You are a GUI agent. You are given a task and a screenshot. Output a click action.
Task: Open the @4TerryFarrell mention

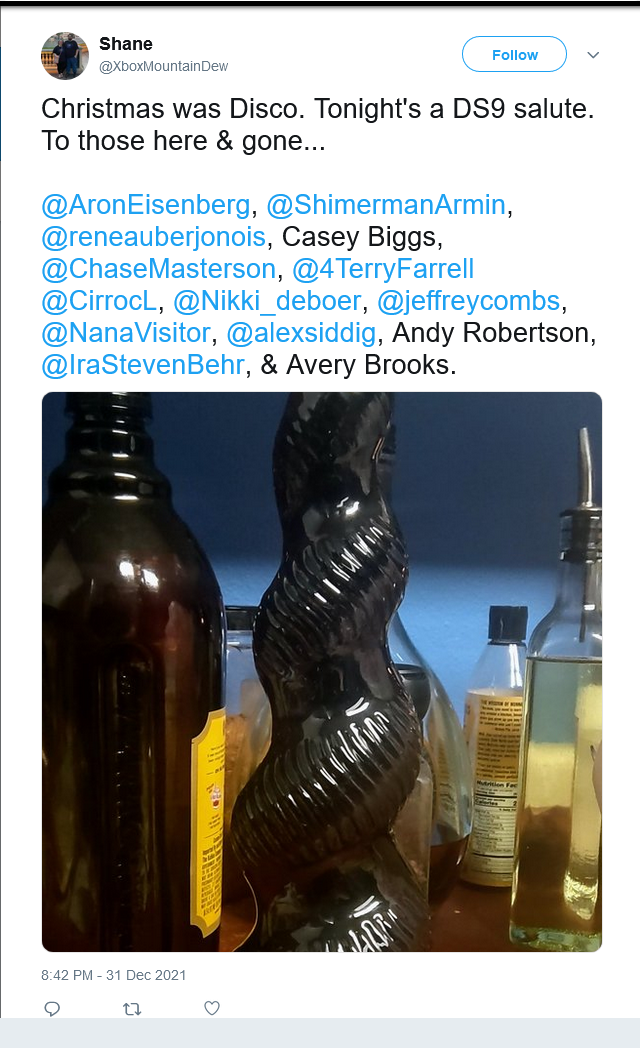pos(383,269)
